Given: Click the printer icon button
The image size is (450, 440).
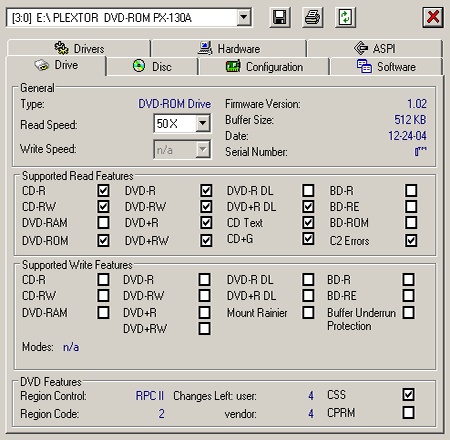Looking at the screenshot, I should (312, 17).
